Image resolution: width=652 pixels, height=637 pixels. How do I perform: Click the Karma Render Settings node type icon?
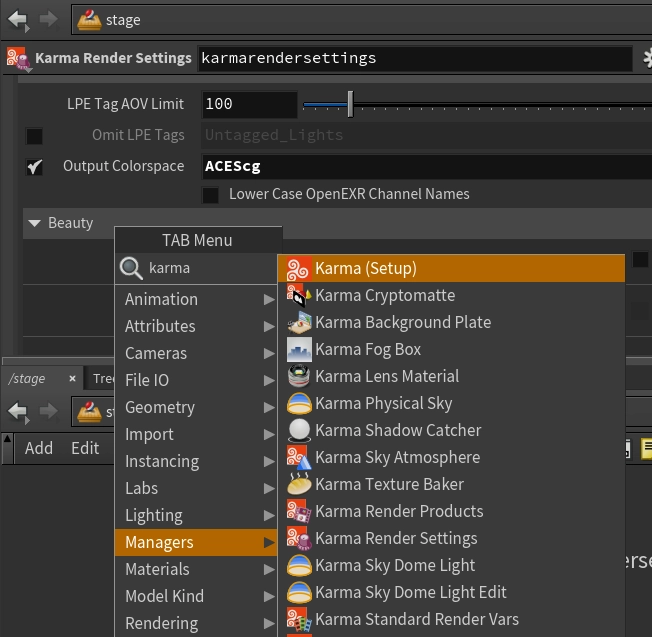coord(18,59)
